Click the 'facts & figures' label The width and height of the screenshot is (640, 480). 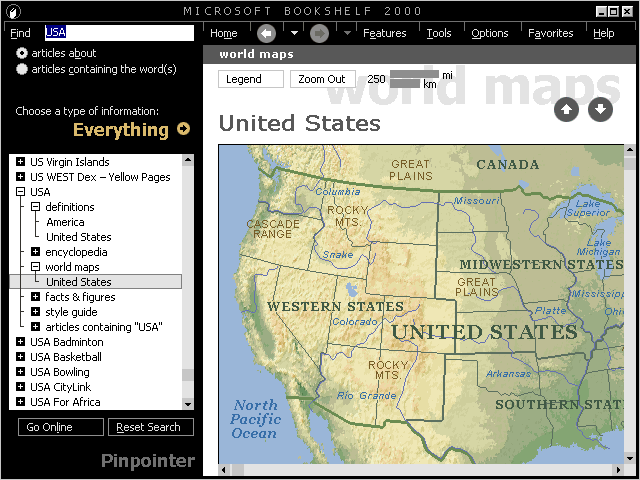(x=80, y=297)
